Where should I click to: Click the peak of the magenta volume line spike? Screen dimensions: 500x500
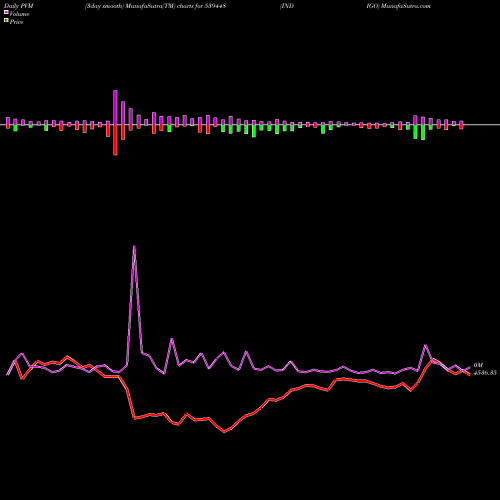pyautogui.click(x=134, y=247)
